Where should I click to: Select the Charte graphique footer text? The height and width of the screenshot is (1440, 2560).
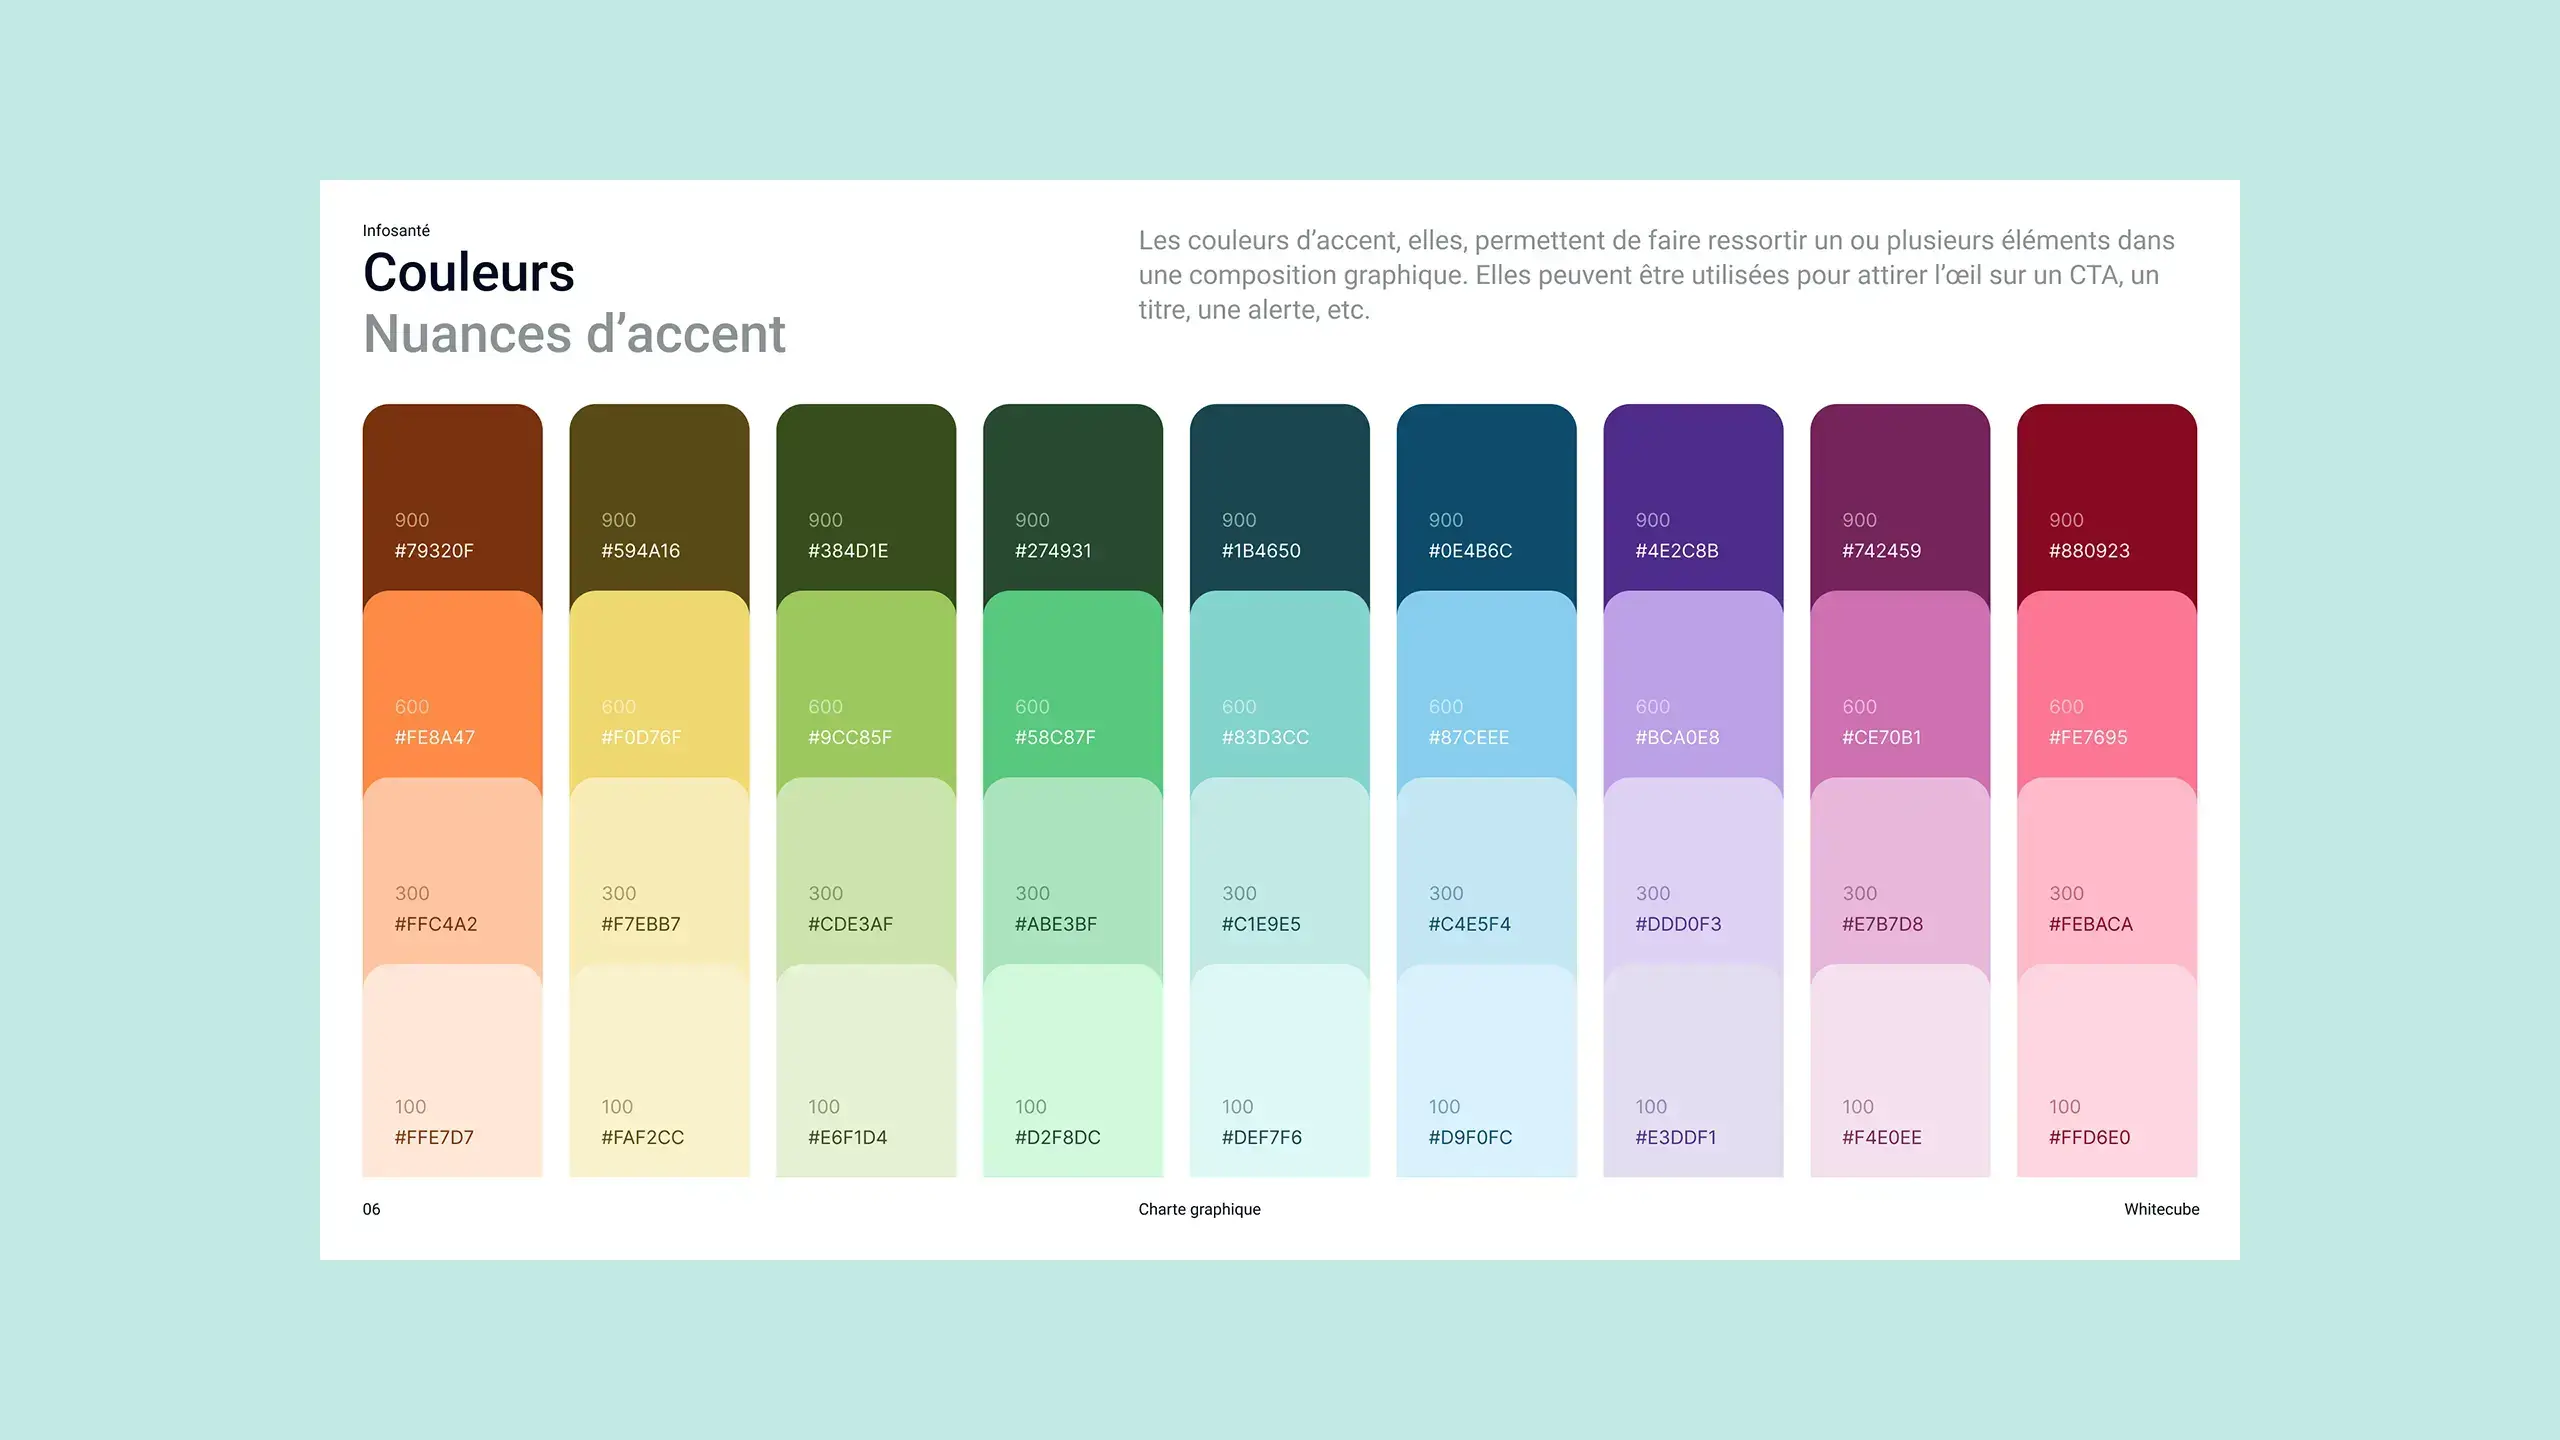click(1199, 1209)
